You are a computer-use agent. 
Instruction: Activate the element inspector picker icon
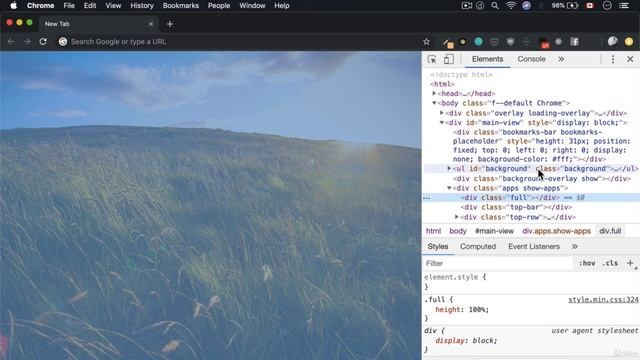432,59
